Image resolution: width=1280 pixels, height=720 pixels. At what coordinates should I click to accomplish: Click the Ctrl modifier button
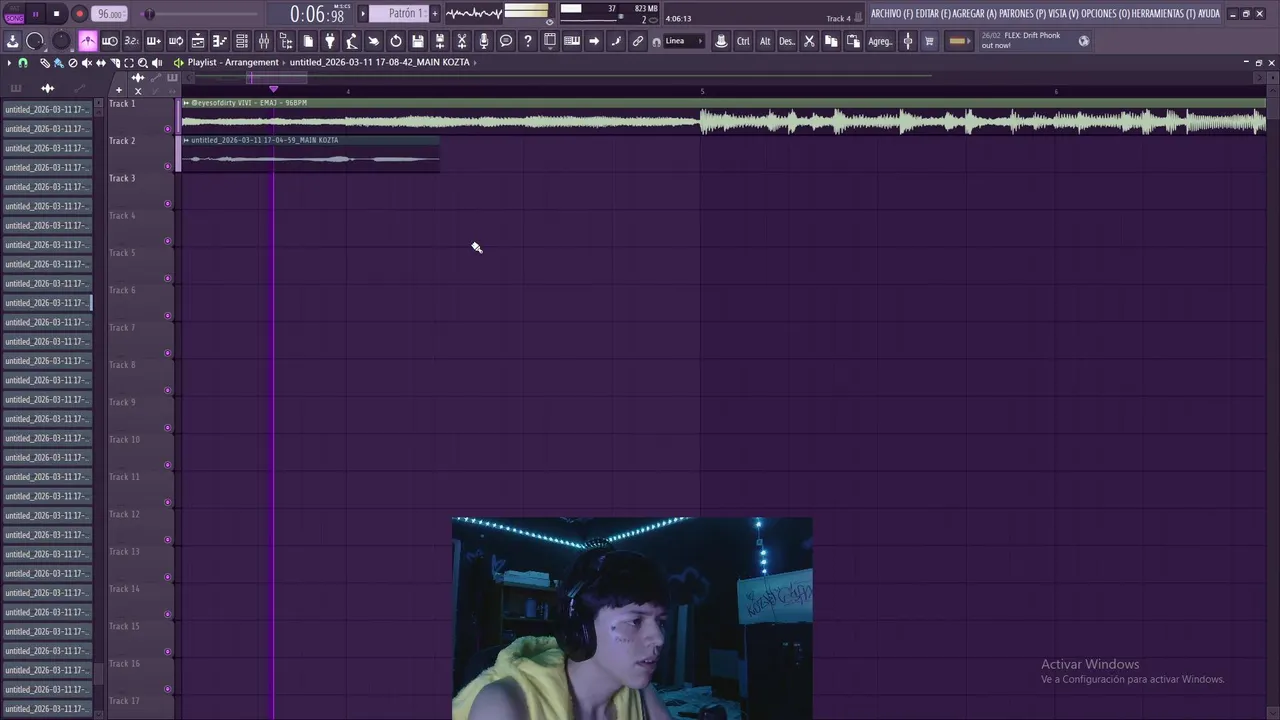pyautogui.click(x=743, y=41)
